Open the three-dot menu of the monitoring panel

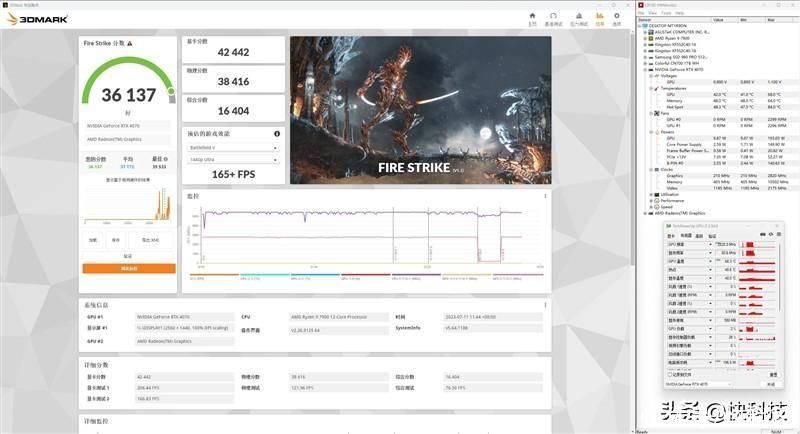pos(545,196)
